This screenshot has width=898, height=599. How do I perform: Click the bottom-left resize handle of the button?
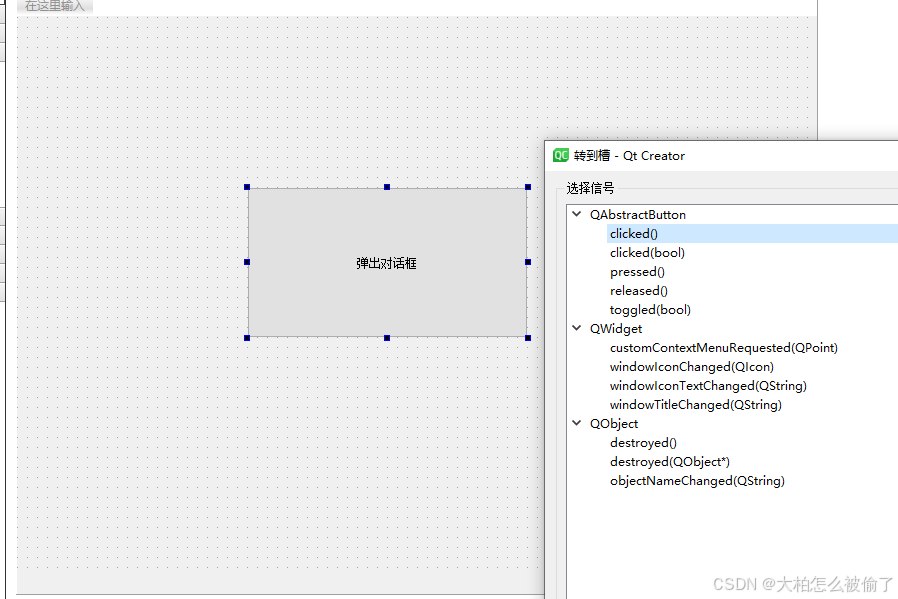click(247, 338)
